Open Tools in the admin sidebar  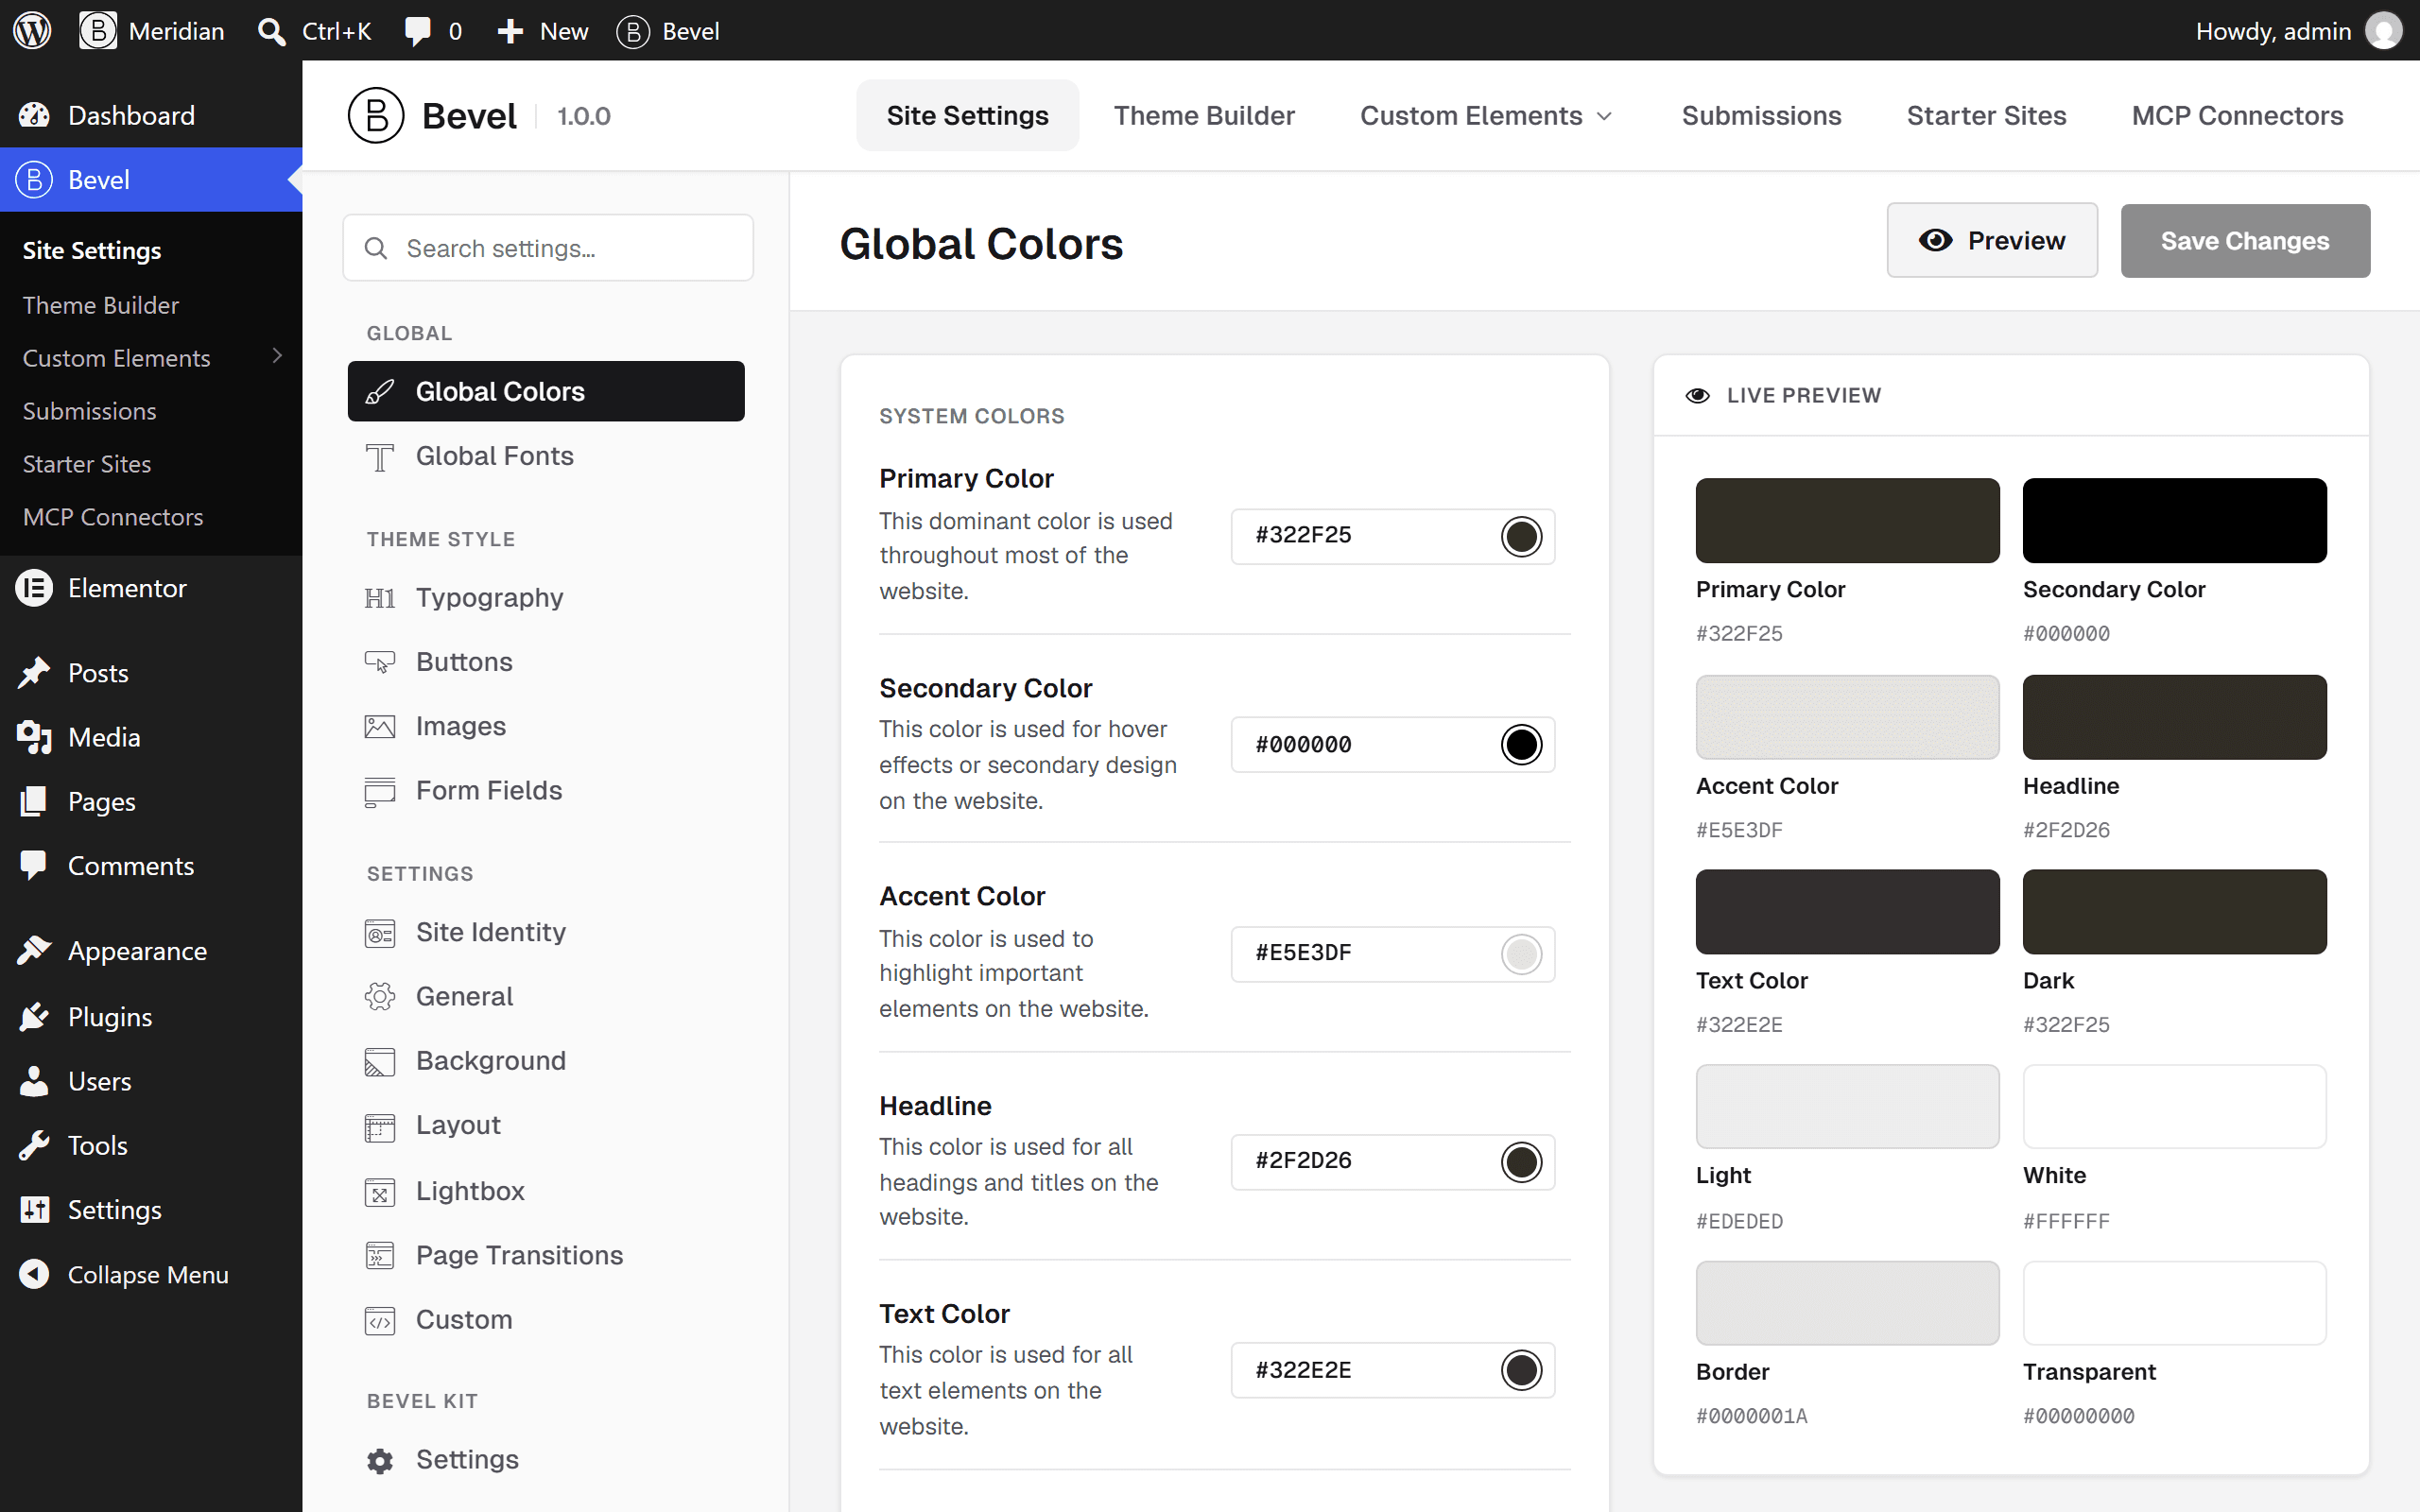[151, 1145]
